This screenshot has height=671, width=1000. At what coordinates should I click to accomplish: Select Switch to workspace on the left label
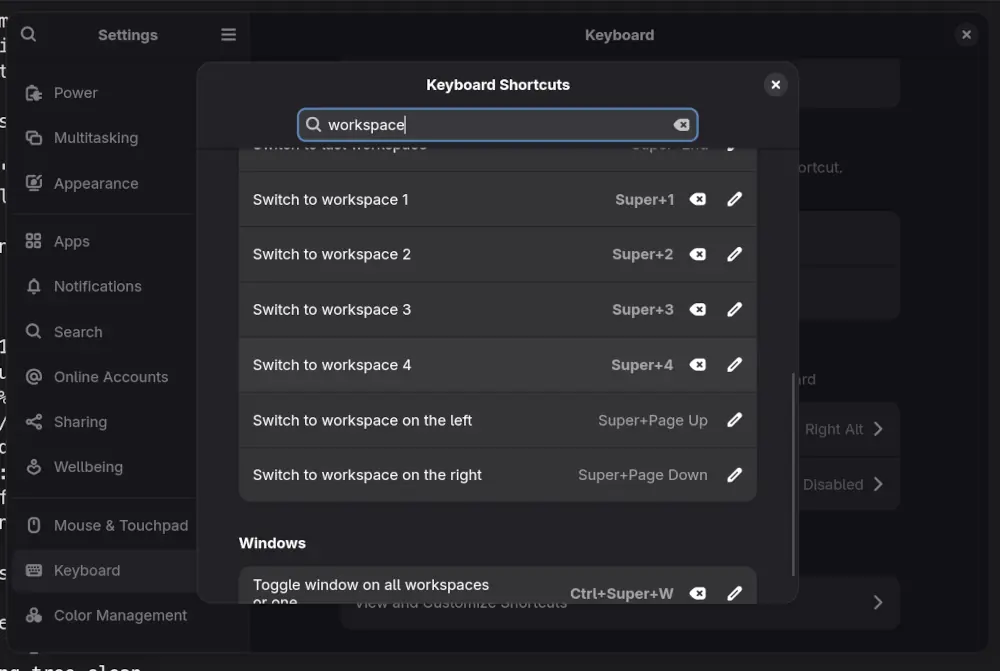point(362,420)
